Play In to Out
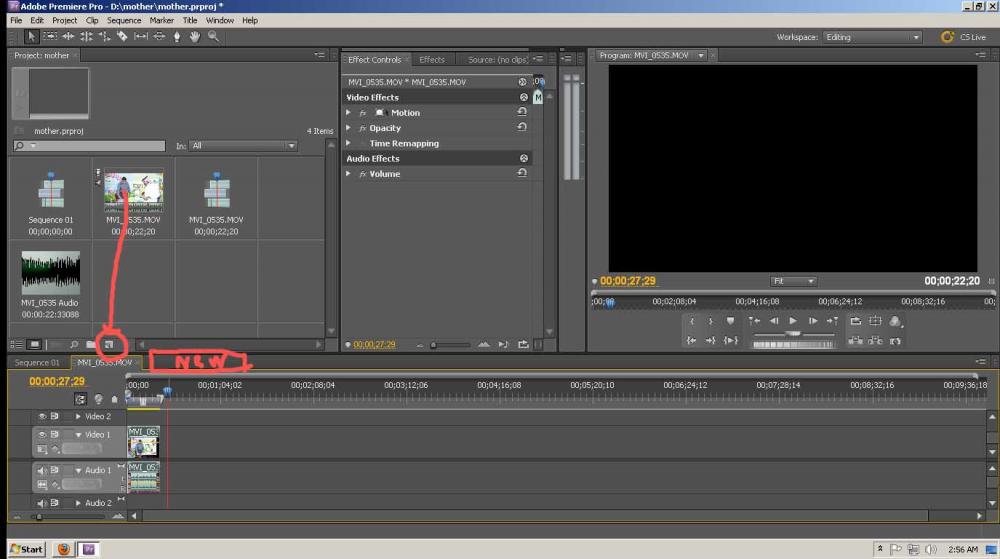The height and width of the screenshot is (559, 1000). pos(731,341)
